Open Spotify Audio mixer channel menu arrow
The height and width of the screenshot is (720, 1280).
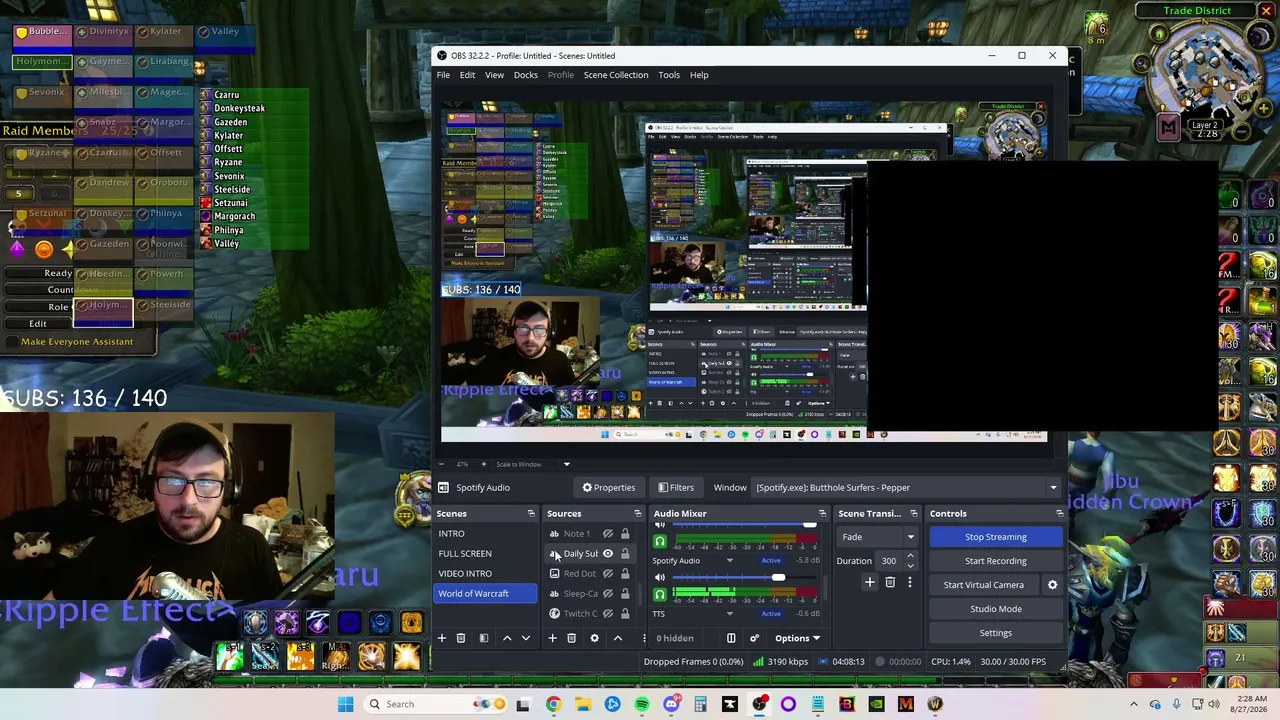pos(729,561)
